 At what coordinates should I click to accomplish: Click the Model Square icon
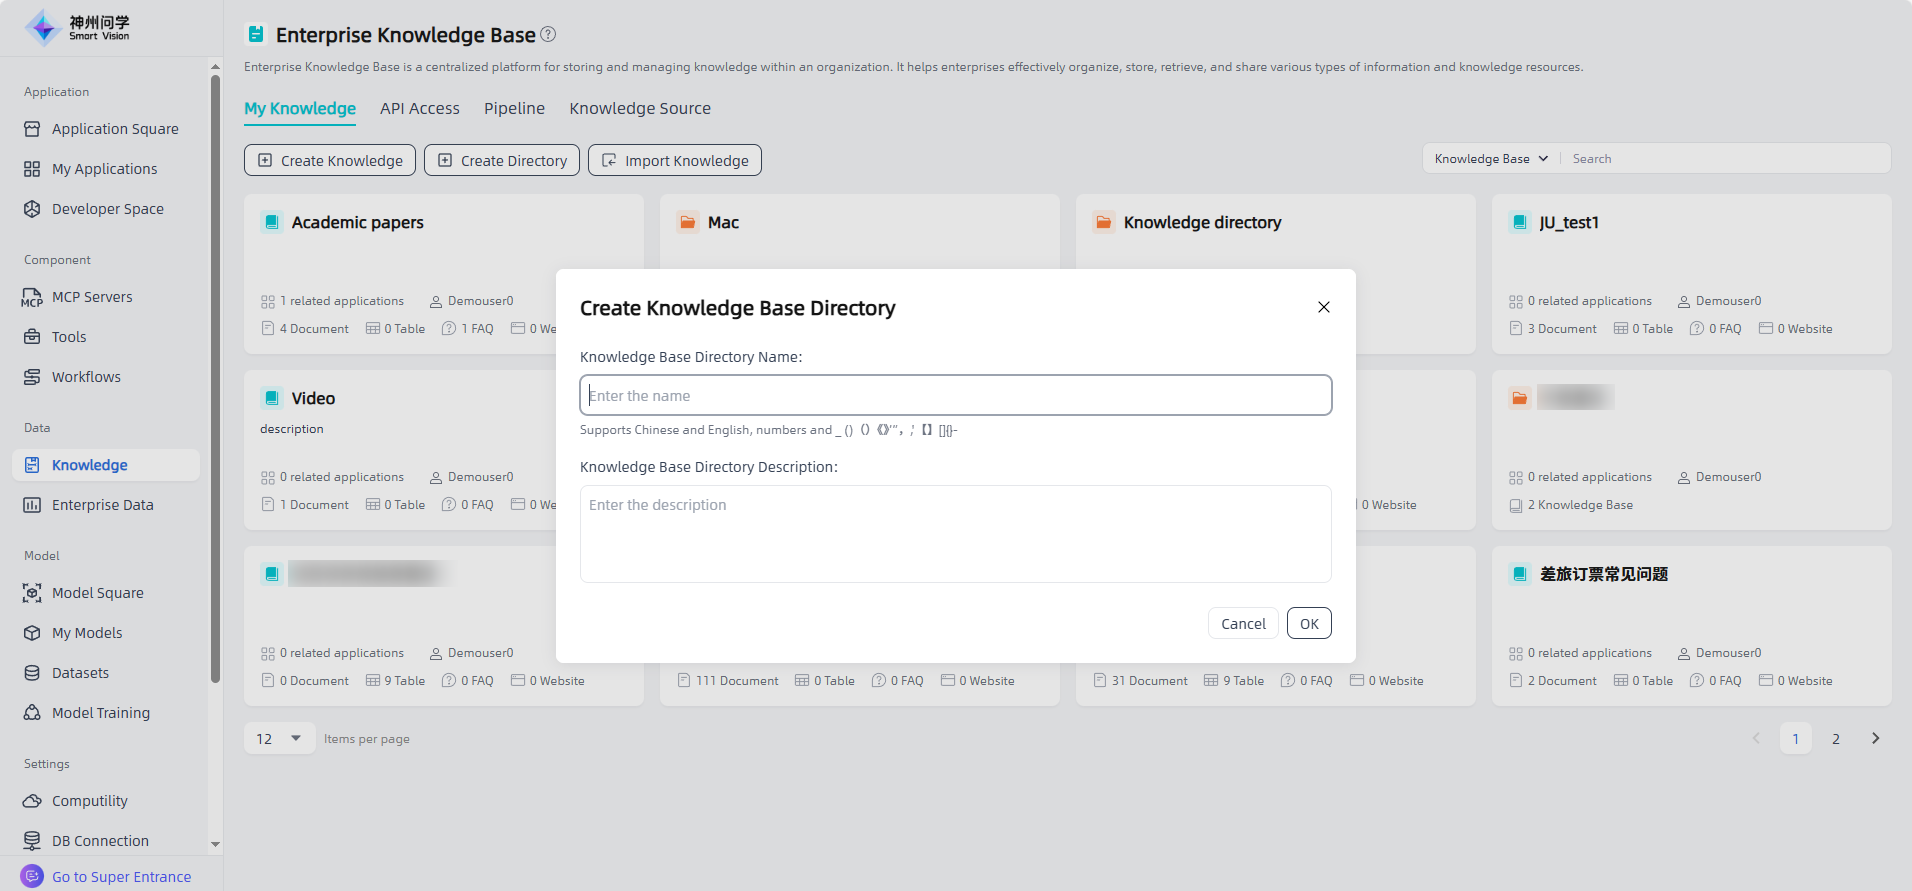coord(32,593)
